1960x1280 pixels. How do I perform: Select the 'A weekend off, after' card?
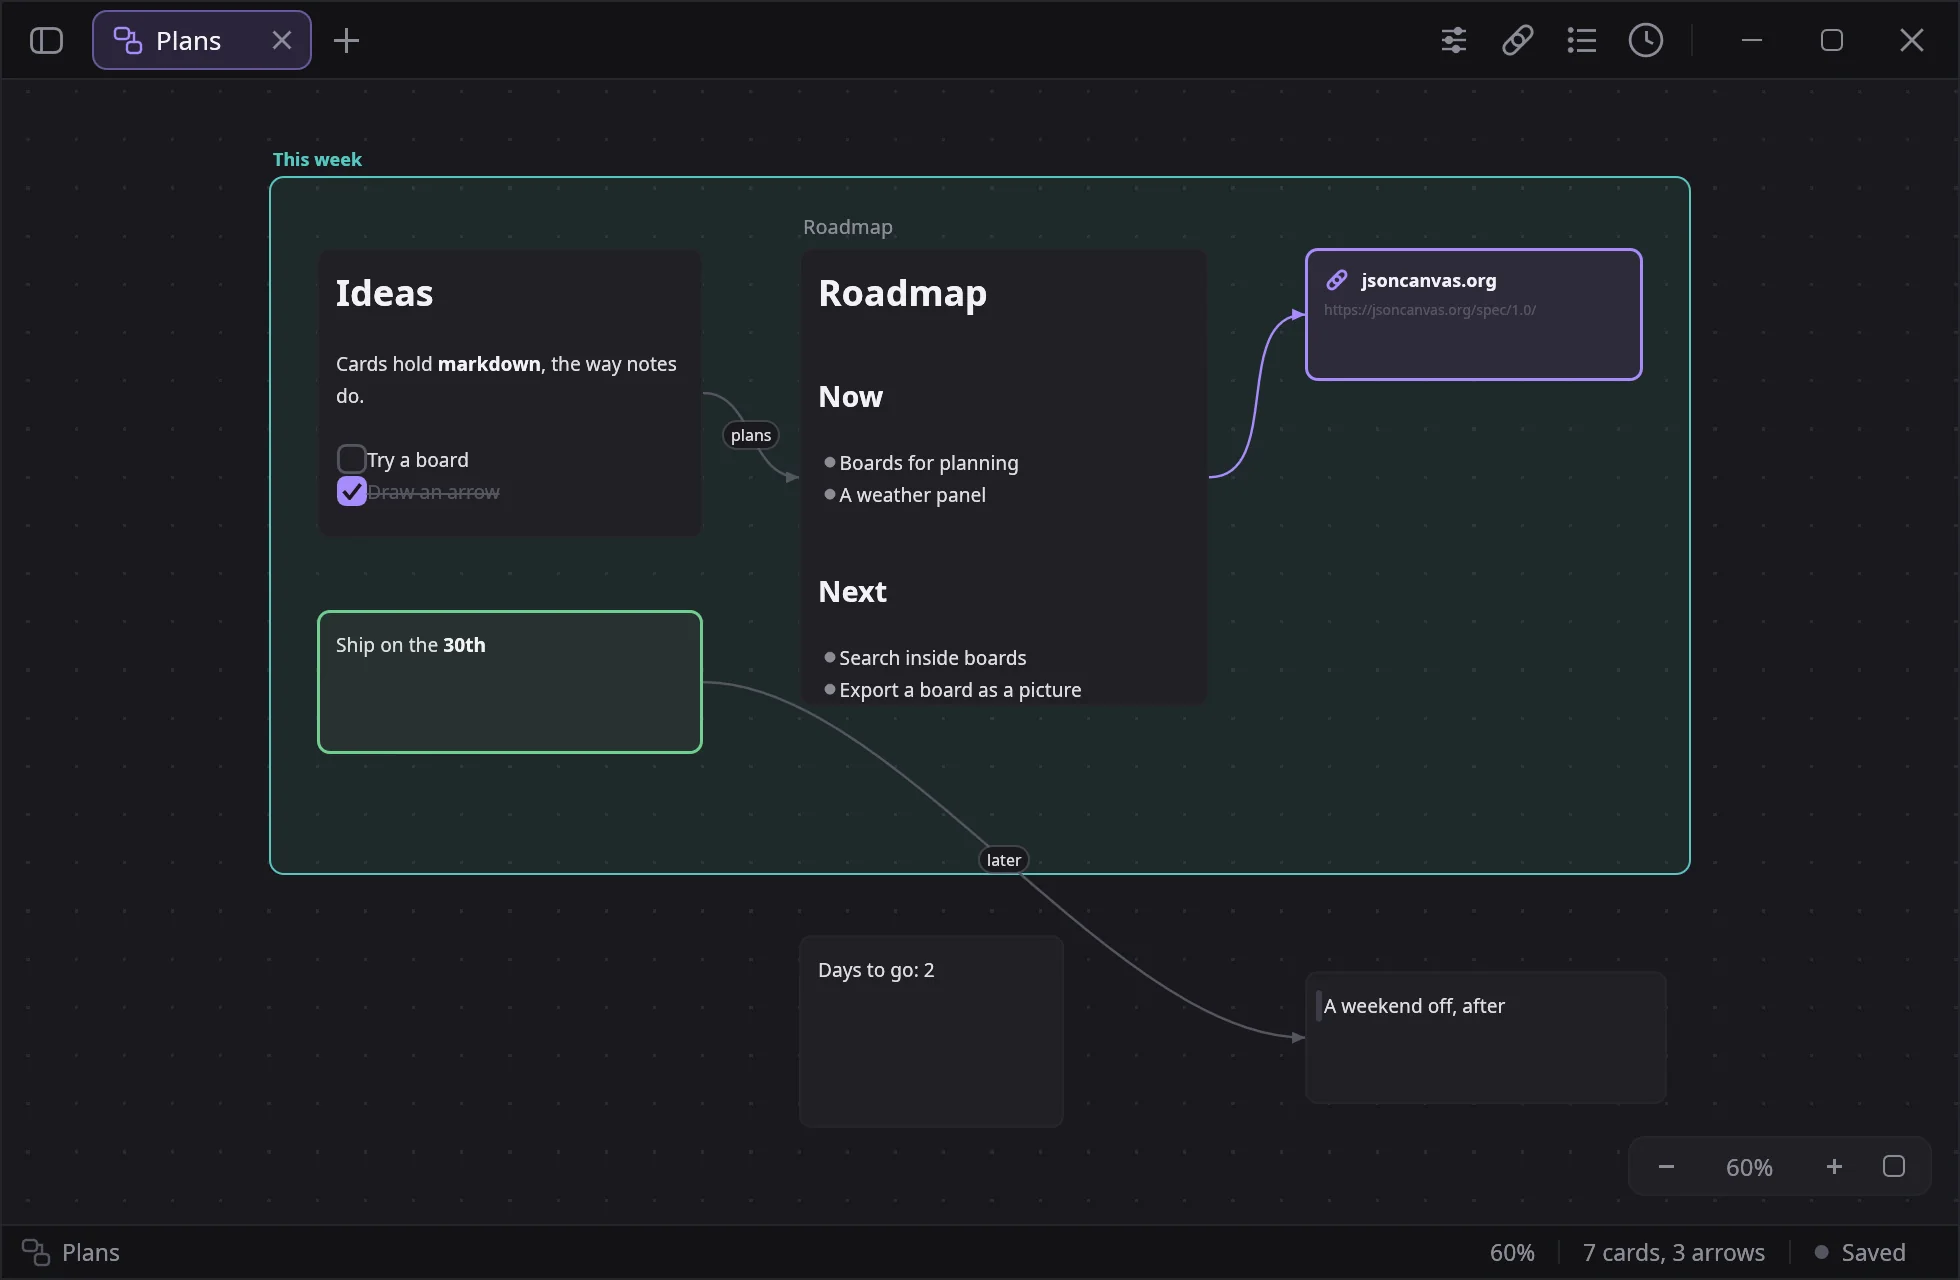(x=1486, y=1037)
